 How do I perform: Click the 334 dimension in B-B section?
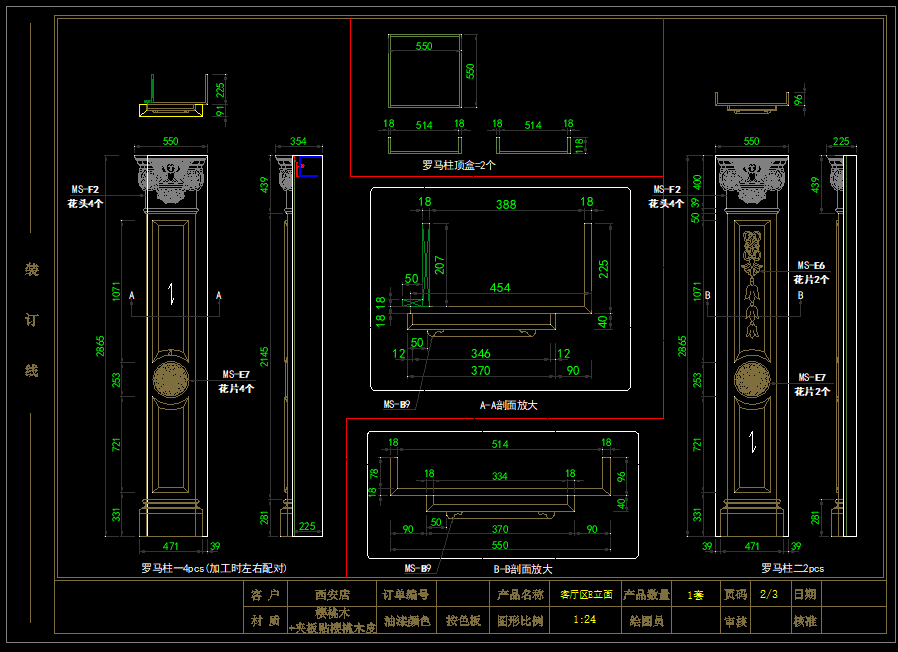point(499,474)
